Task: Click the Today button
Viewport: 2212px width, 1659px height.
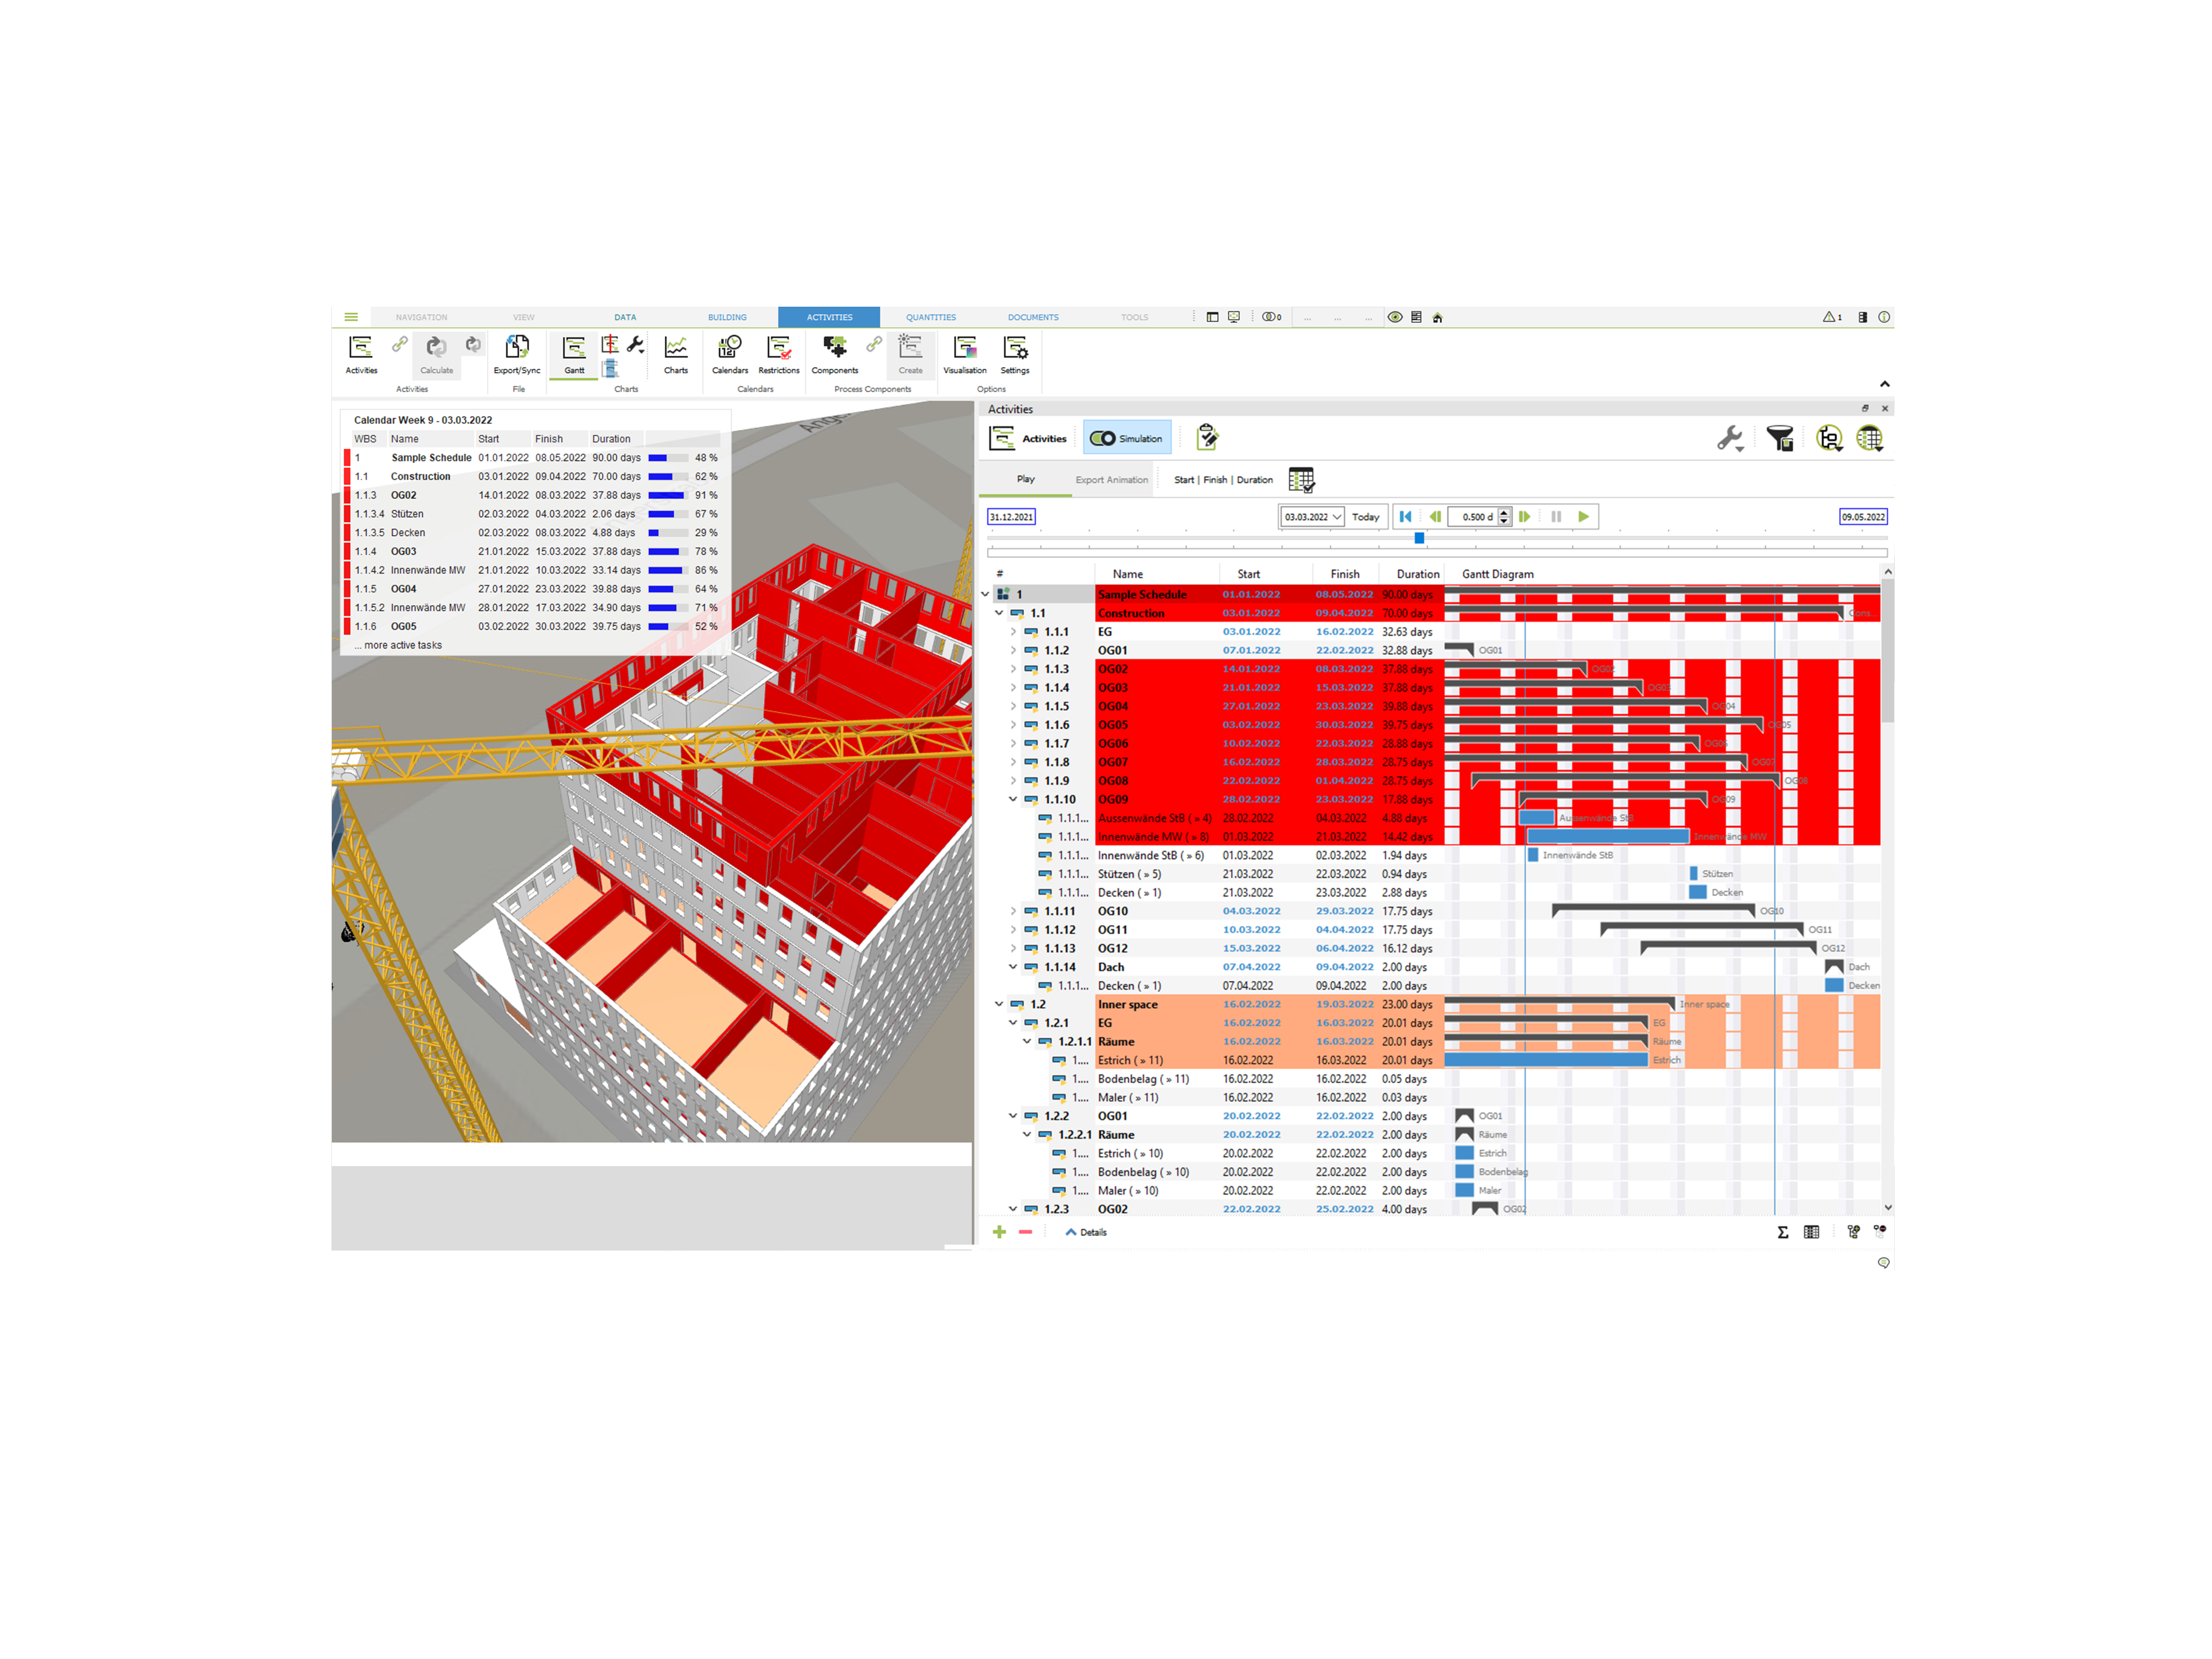Action: [1365, 517]
